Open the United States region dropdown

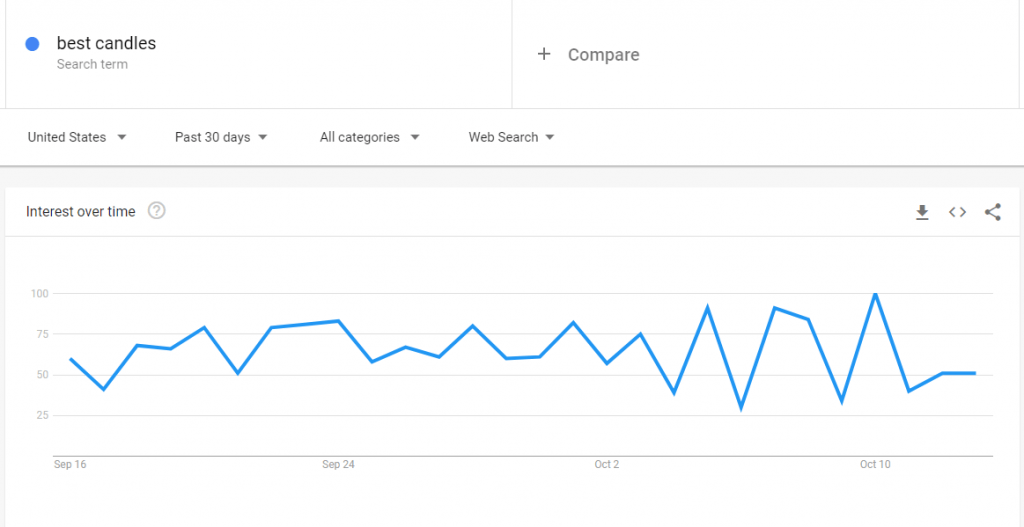click(x=77, y=137)
